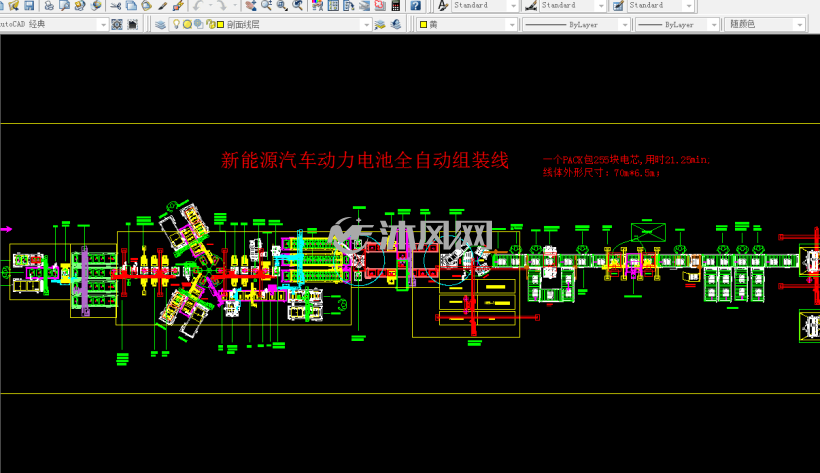Toggle freeze in current viewport icon

199,24
